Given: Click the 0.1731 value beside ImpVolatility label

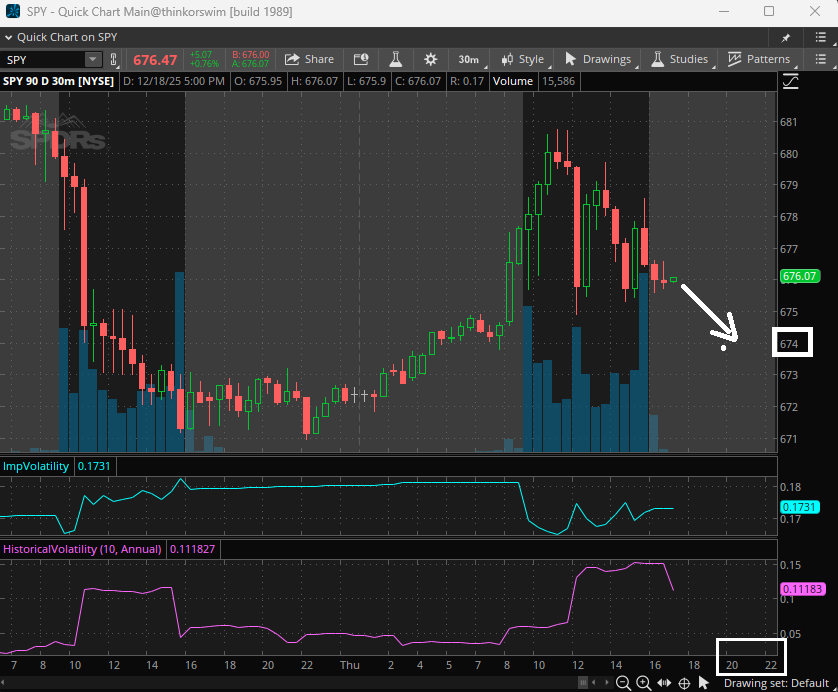Looking at the screenshot, I should click(94, 466).
